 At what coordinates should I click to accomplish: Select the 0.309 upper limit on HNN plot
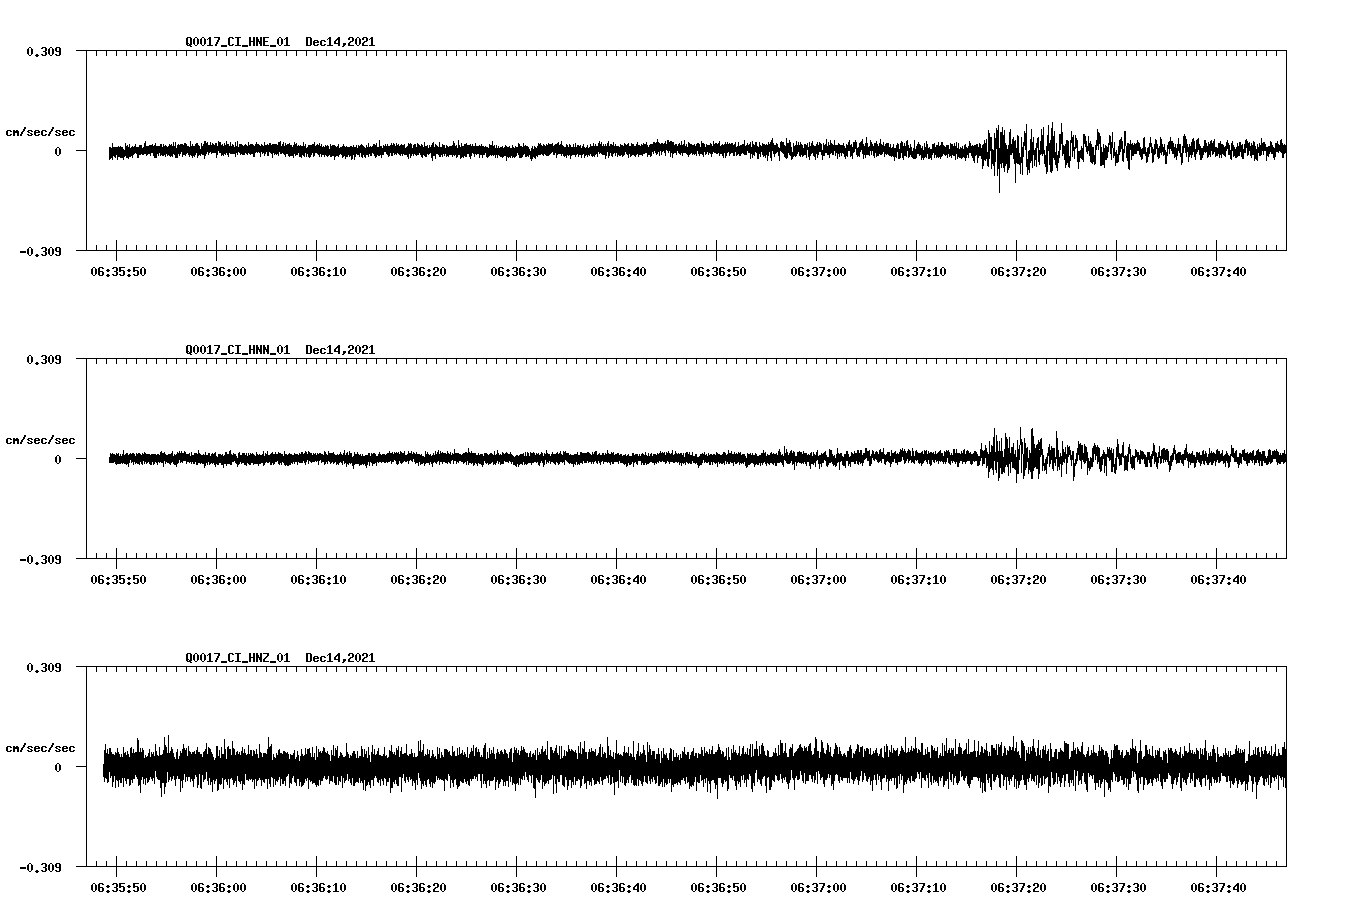coord(43,359)
